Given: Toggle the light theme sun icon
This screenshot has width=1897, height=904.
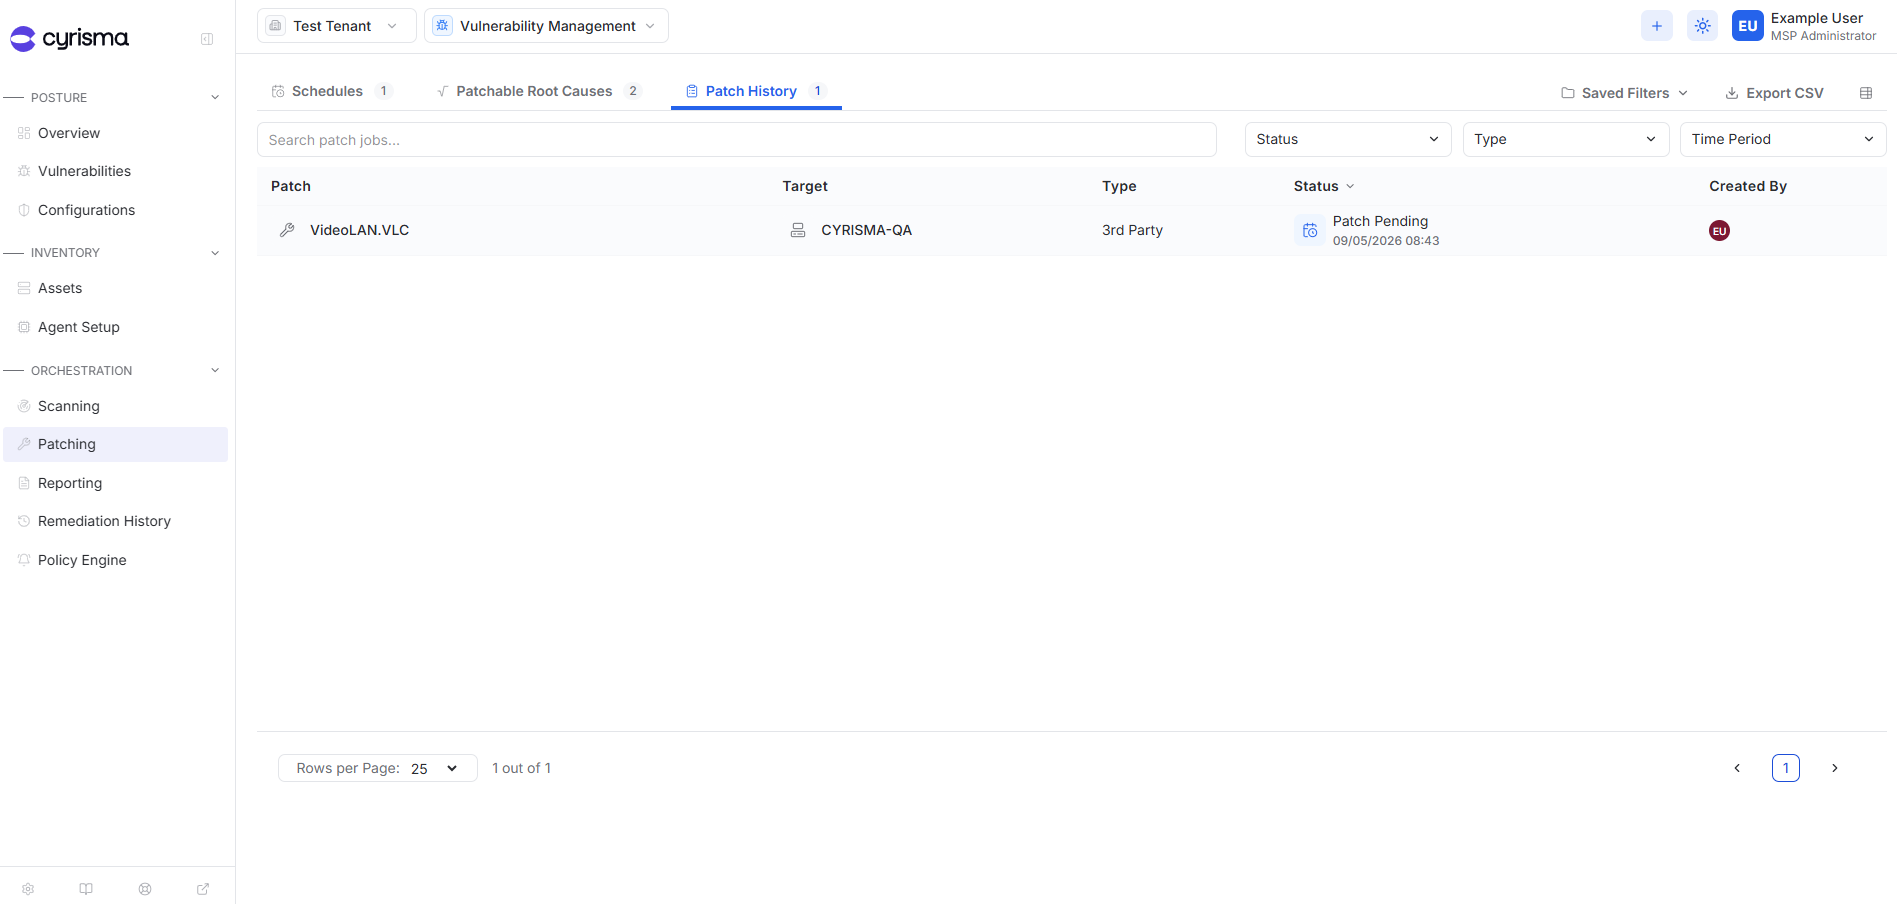Looking at the screenshot, I should point(1702,26).
